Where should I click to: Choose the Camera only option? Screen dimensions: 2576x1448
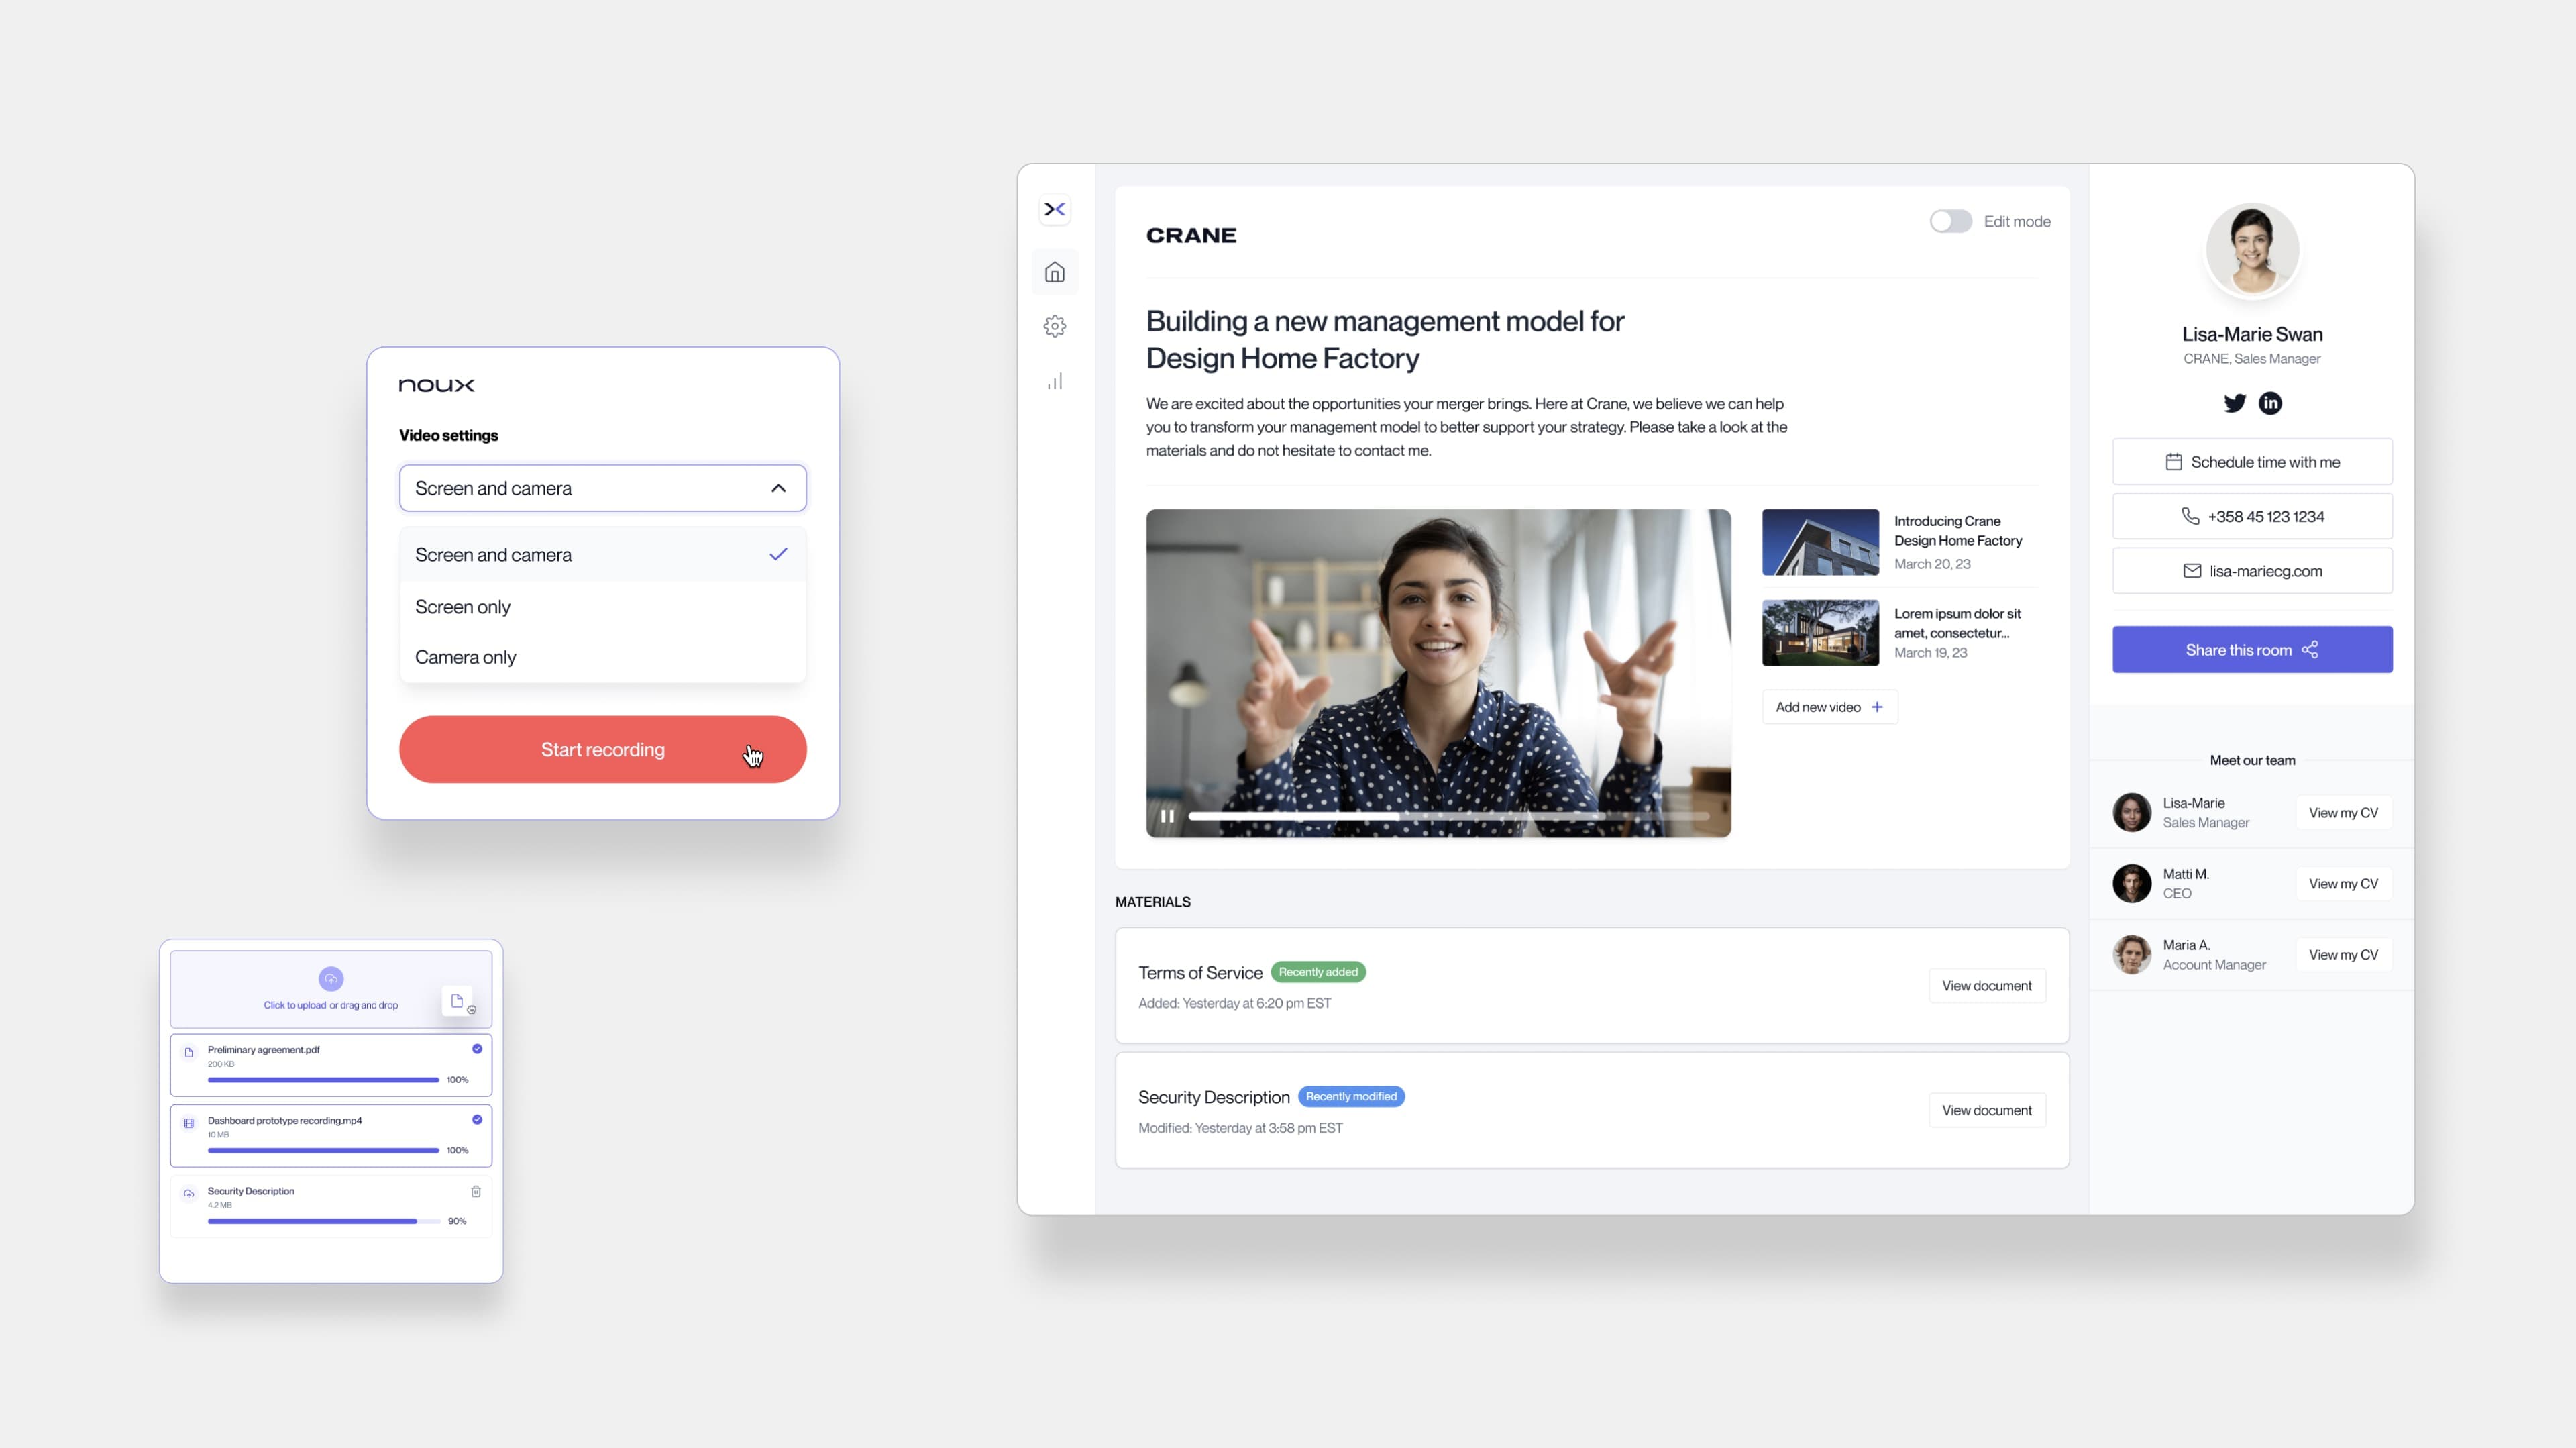[602, 657]
